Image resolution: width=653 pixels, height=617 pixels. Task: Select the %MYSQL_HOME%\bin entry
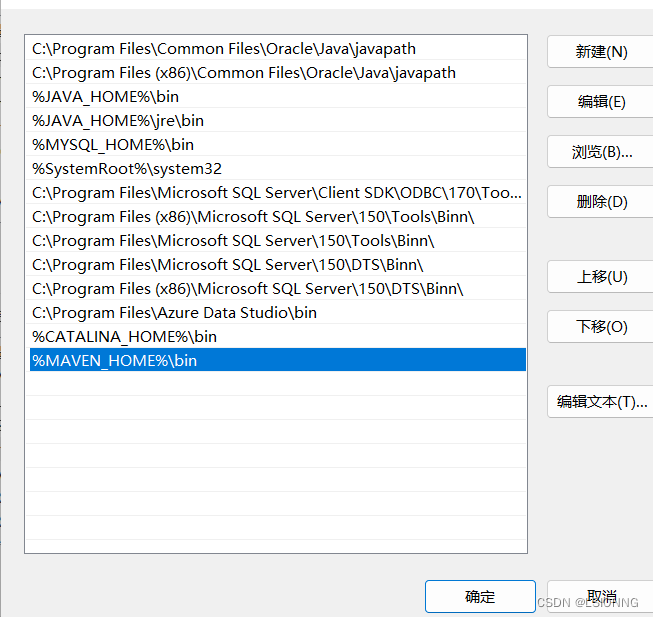tap(278, 145)
